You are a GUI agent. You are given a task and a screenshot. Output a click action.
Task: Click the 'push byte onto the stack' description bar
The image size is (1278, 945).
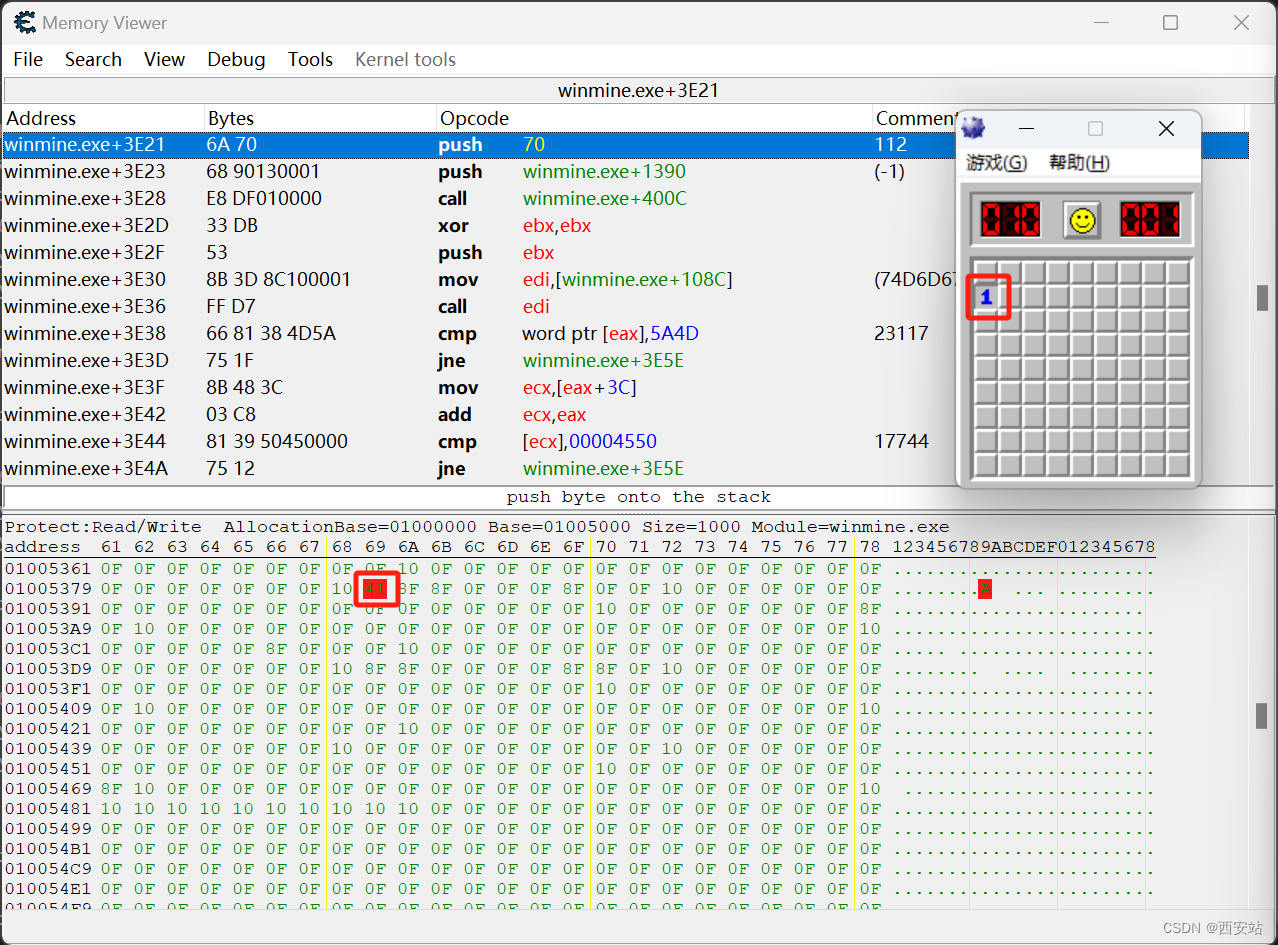(x=638, y=497)
